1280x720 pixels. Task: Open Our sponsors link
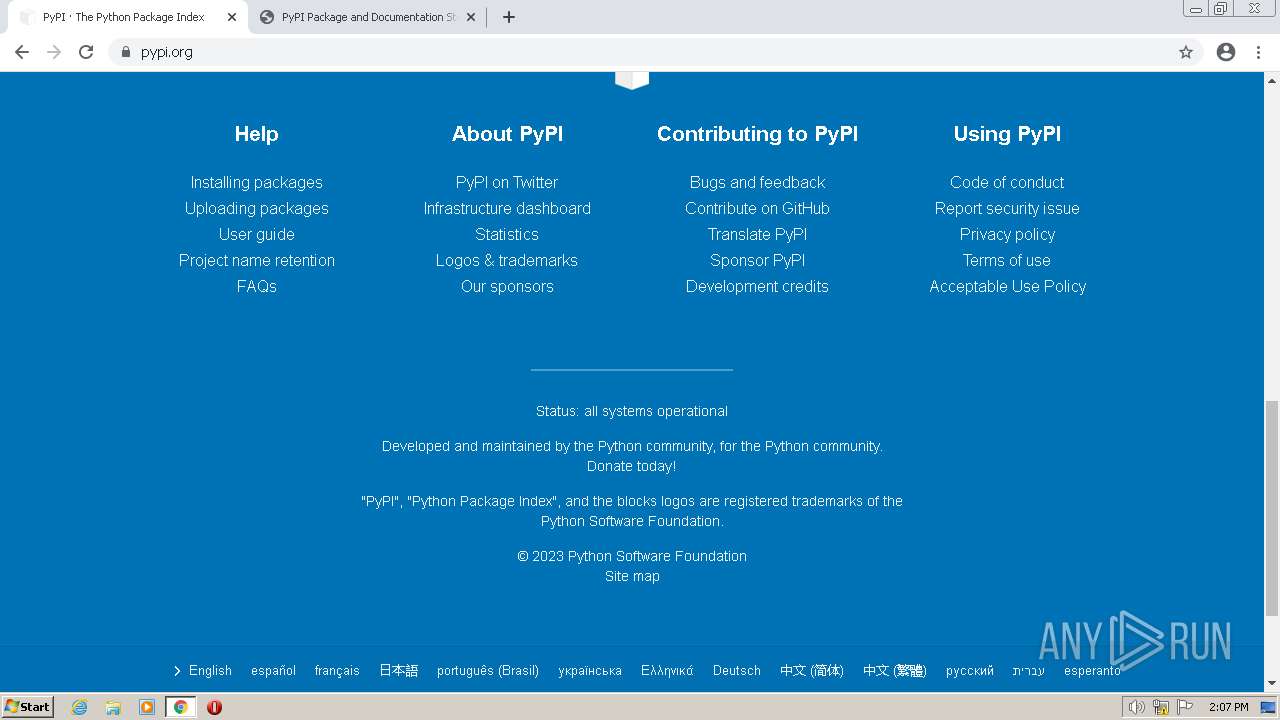point(507,286)
